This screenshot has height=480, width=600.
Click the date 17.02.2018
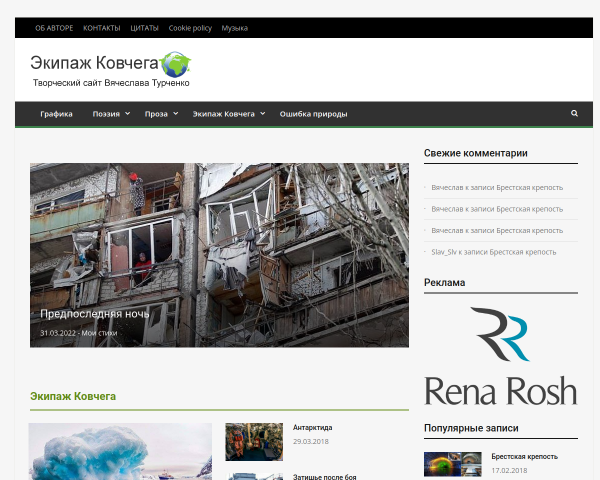click(x=509, y=470)
